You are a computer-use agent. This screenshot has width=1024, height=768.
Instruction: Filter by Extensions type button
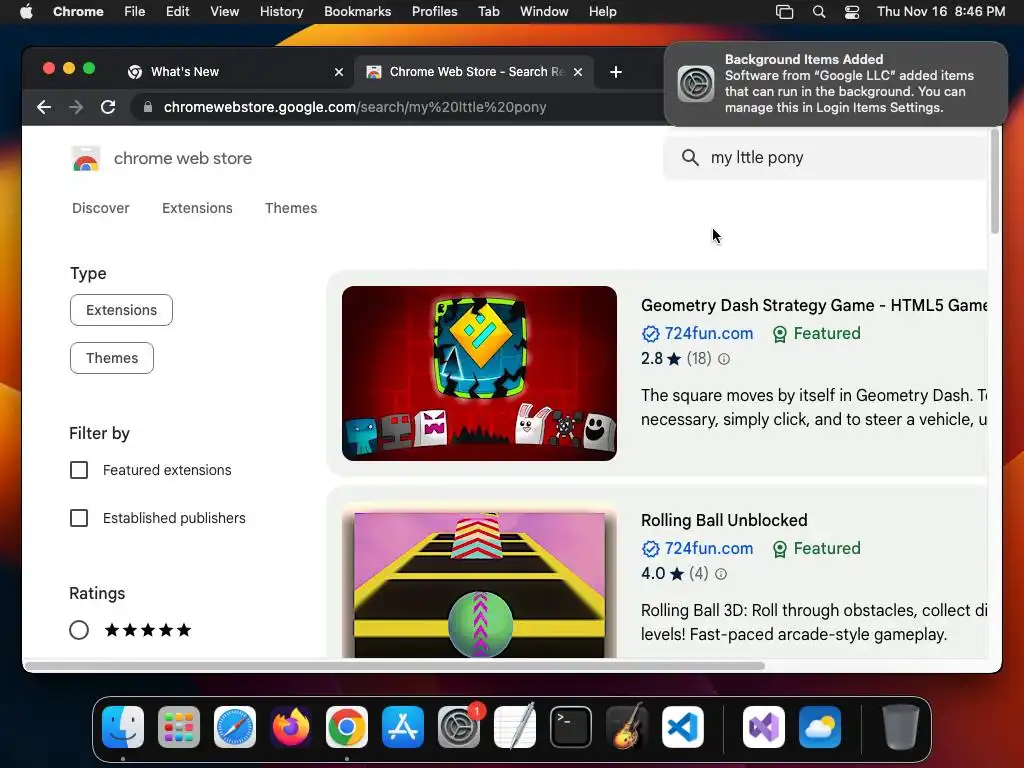point(121,310)
